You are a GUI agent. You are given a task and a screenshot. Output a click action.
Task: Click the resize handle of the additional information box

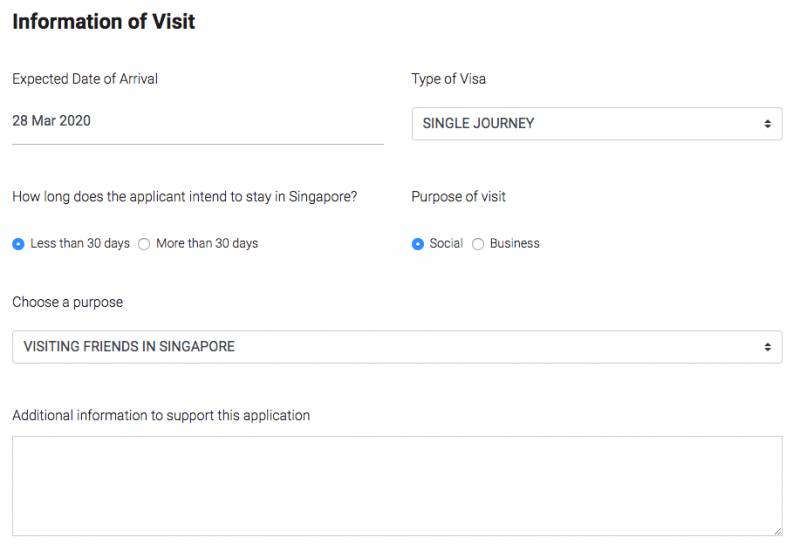(777, 531)
